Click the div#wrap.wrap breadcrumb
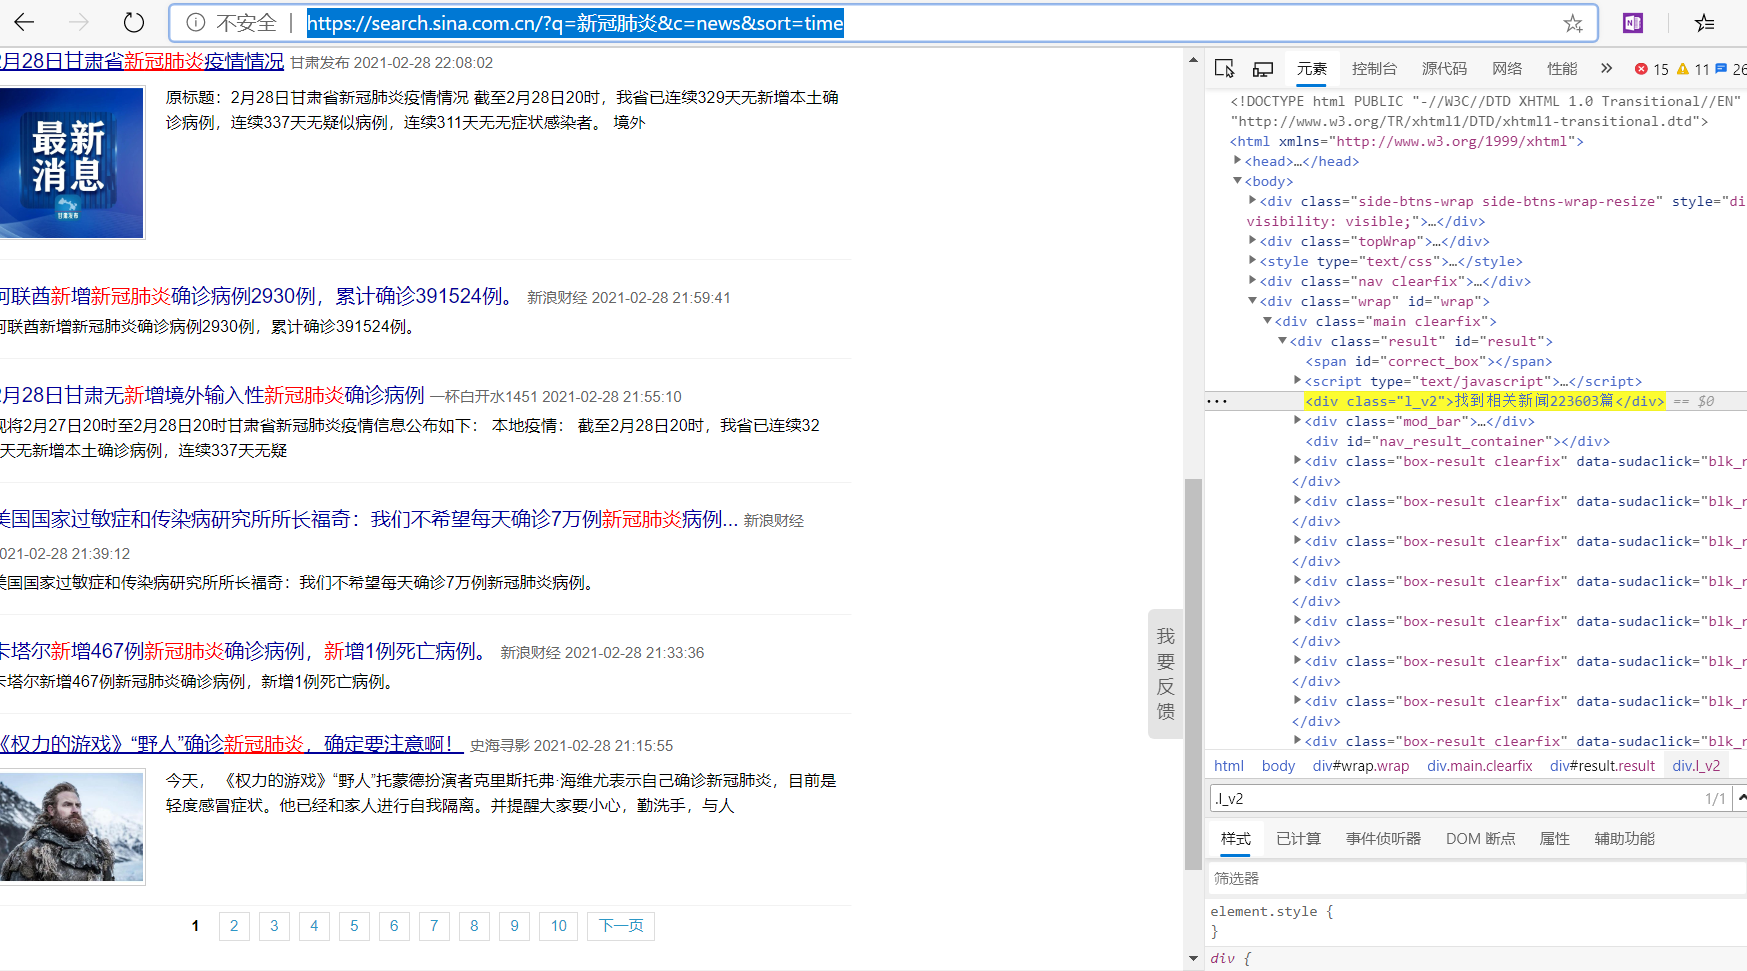This screenshot has height=971, width=1747. (1361, 766)
